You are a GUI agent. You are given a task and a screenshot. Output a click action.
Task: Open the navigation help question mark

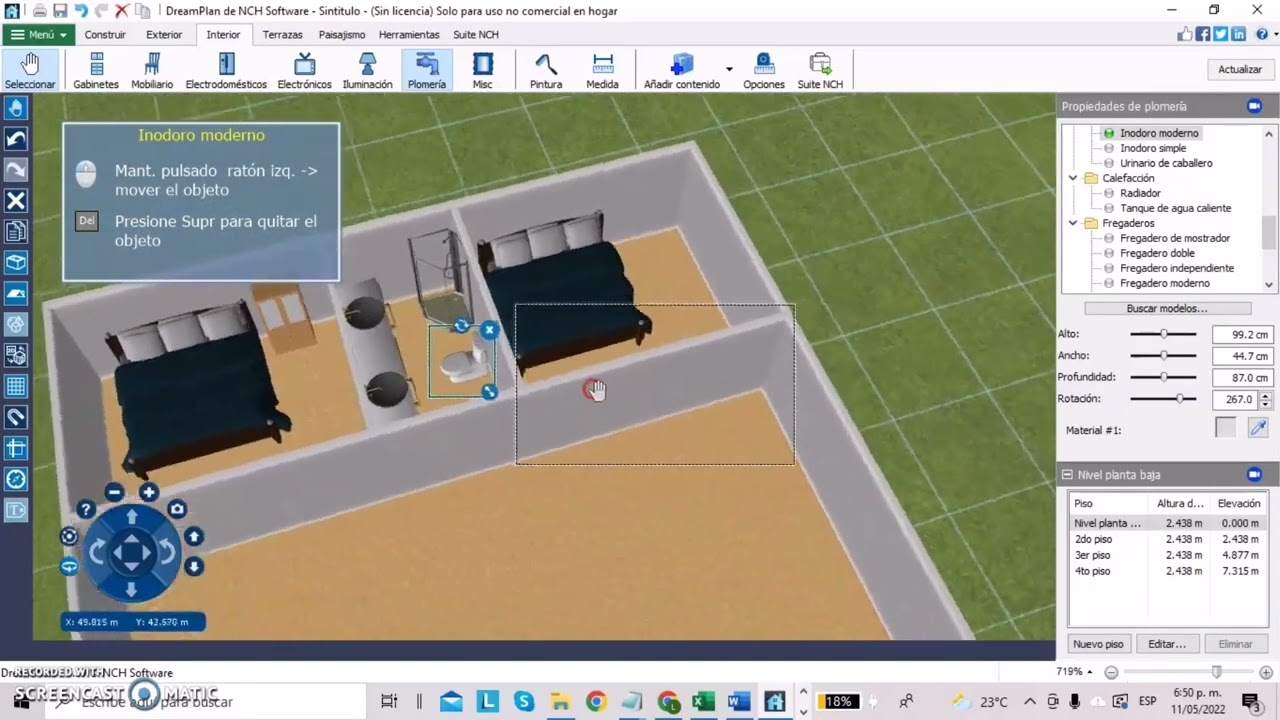pos(87,510)
